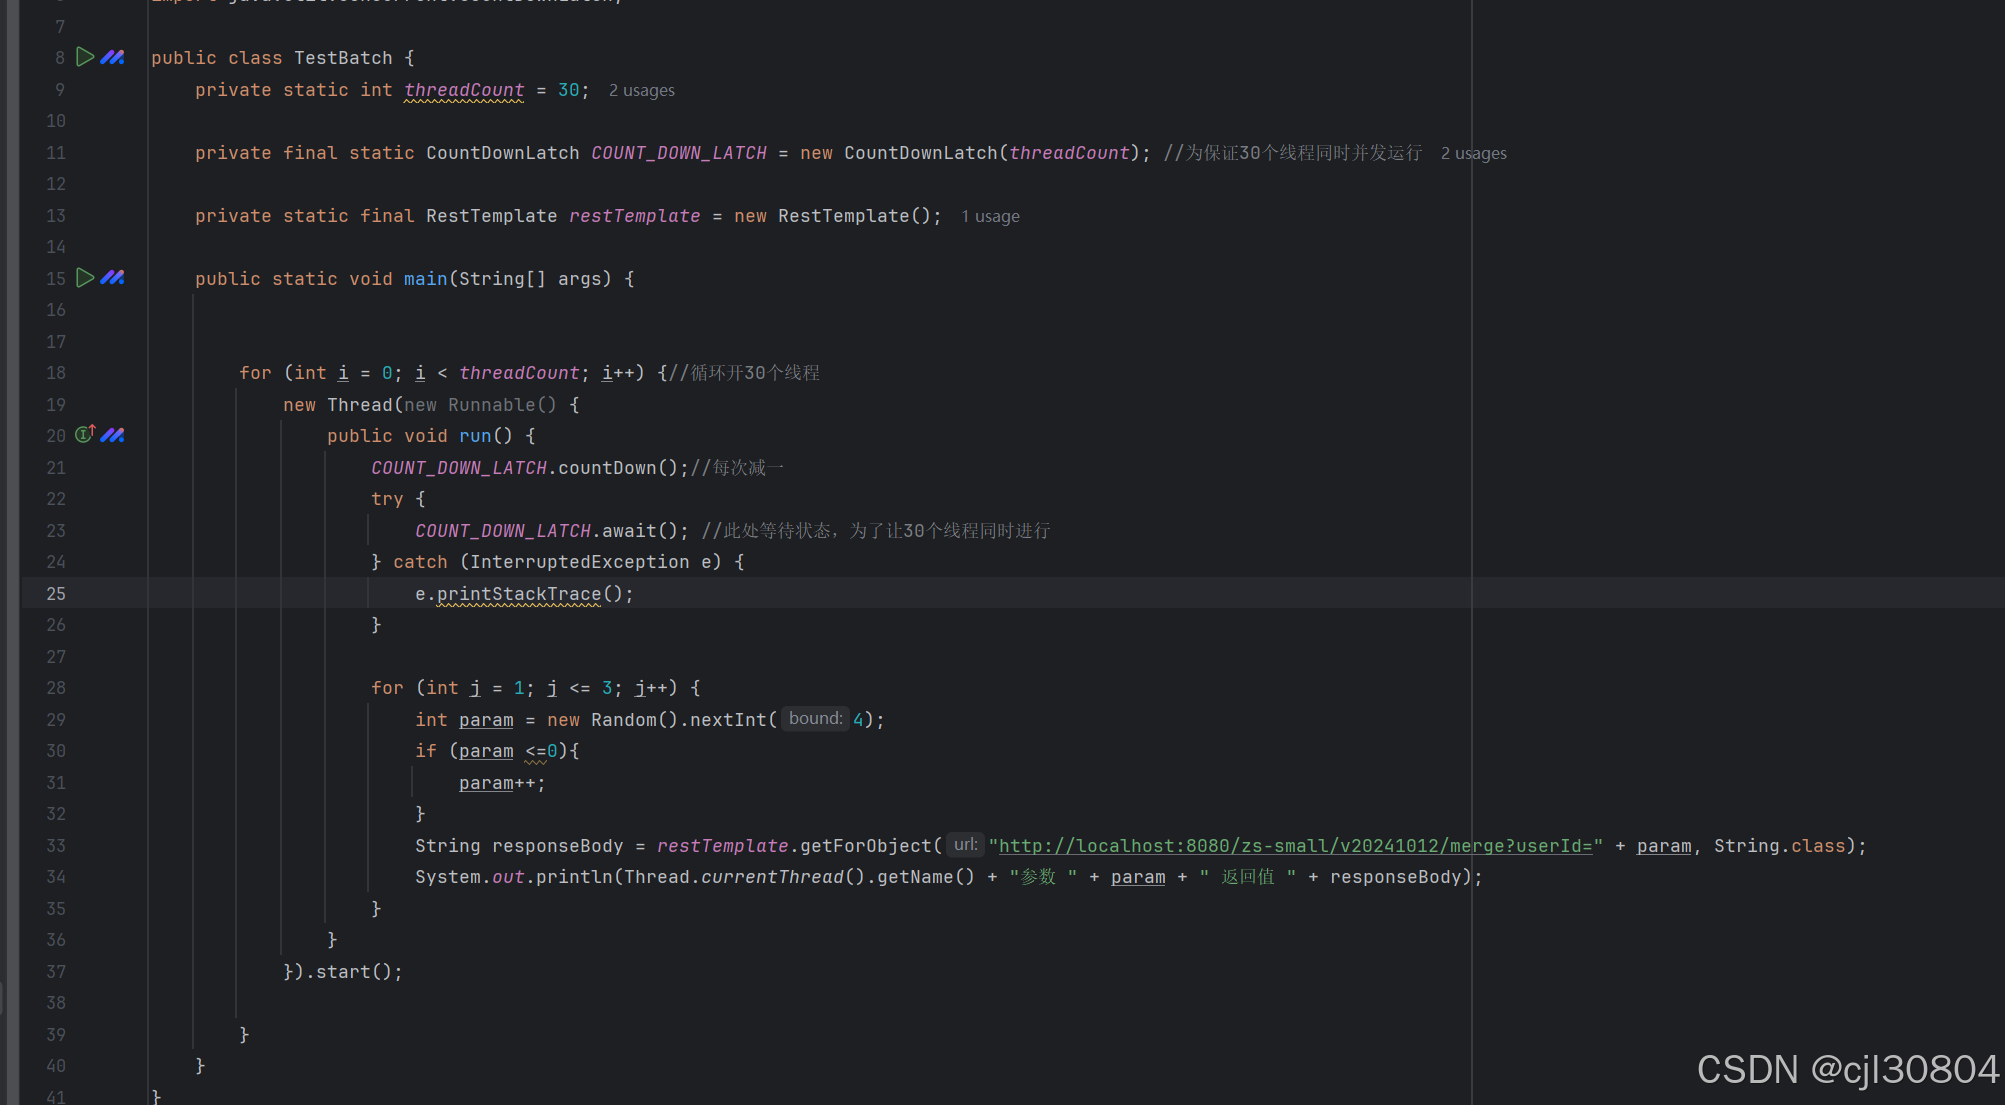The width and height of the screenshot is (2005, 1105).
Task: Click the printStackTrace method call on line 25
Action: coord(518,594)
